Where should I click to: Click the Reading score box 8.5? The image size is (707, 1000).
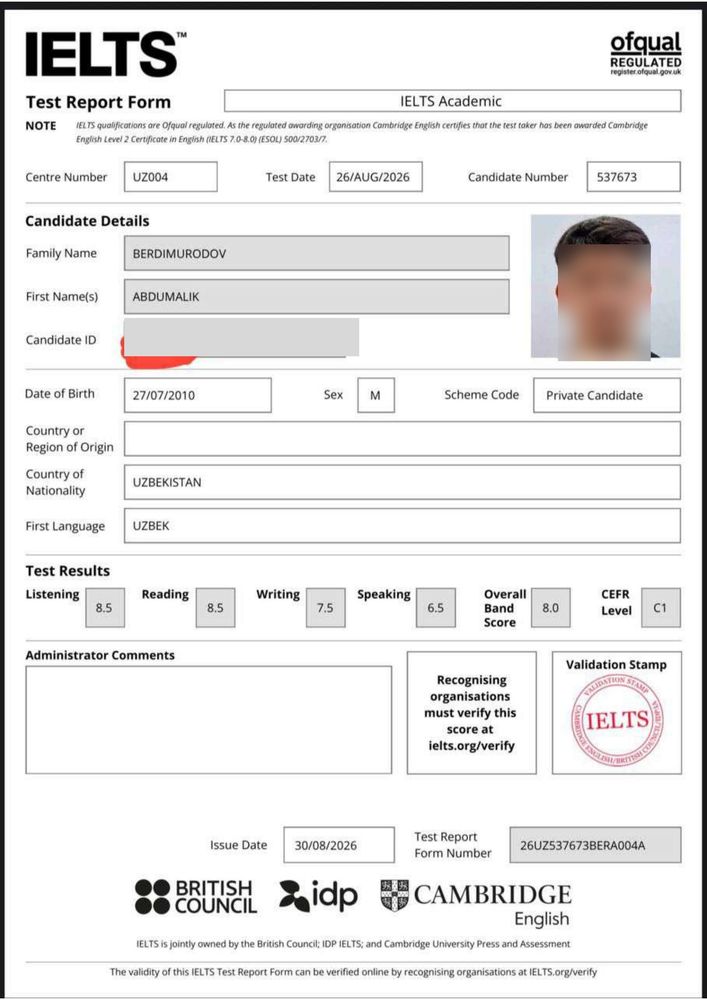pos(215,608)
